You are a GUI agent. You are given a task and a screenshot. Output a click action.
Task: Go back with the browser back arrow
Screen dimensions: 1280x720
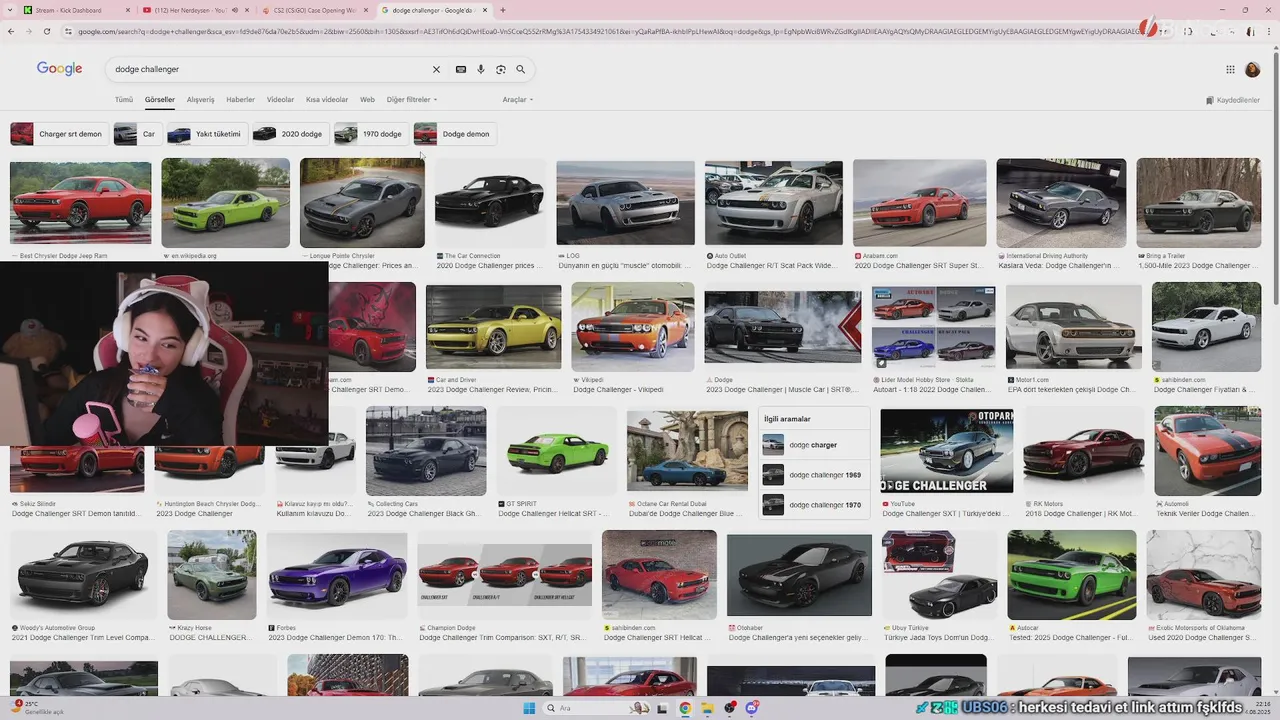tap(11, 31)
